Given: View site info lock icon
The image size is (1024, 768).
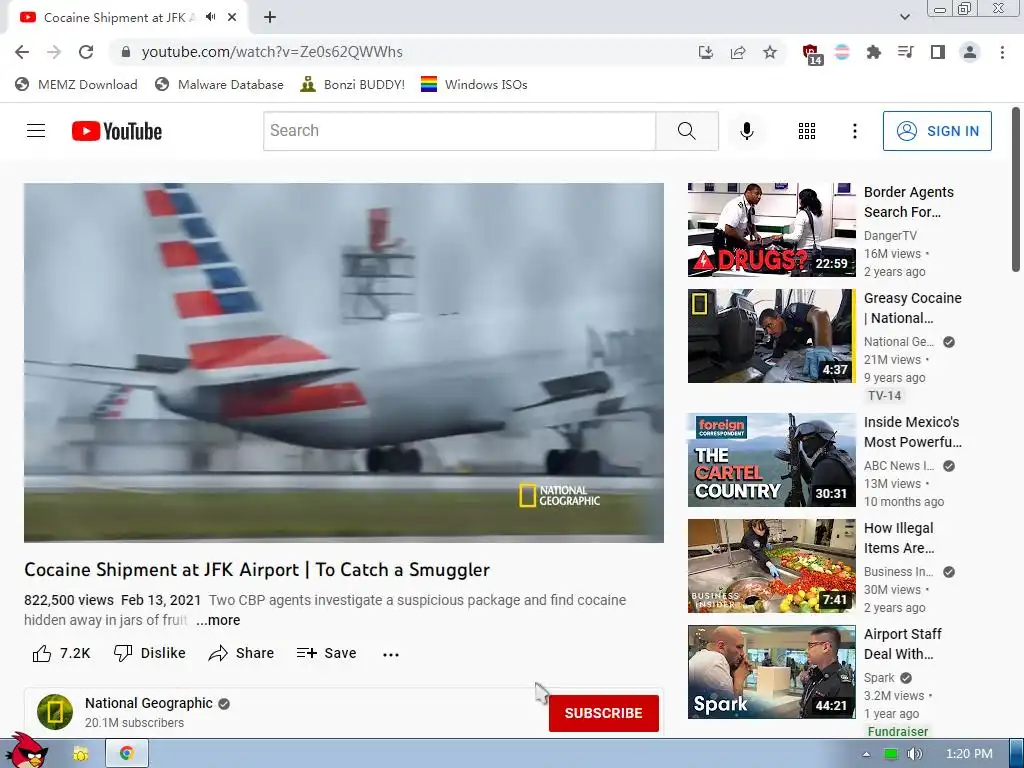Looking at the screenshot, I should [x=126, y=52].
